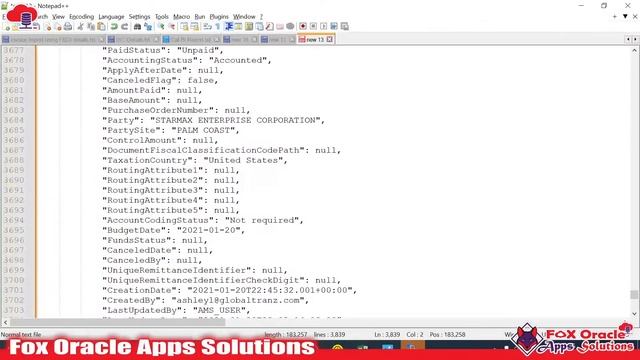Click the "CreatedBy" ashleyl@globaltranz.com line
This screenshot has width=640, height=360.
[206, 300]
